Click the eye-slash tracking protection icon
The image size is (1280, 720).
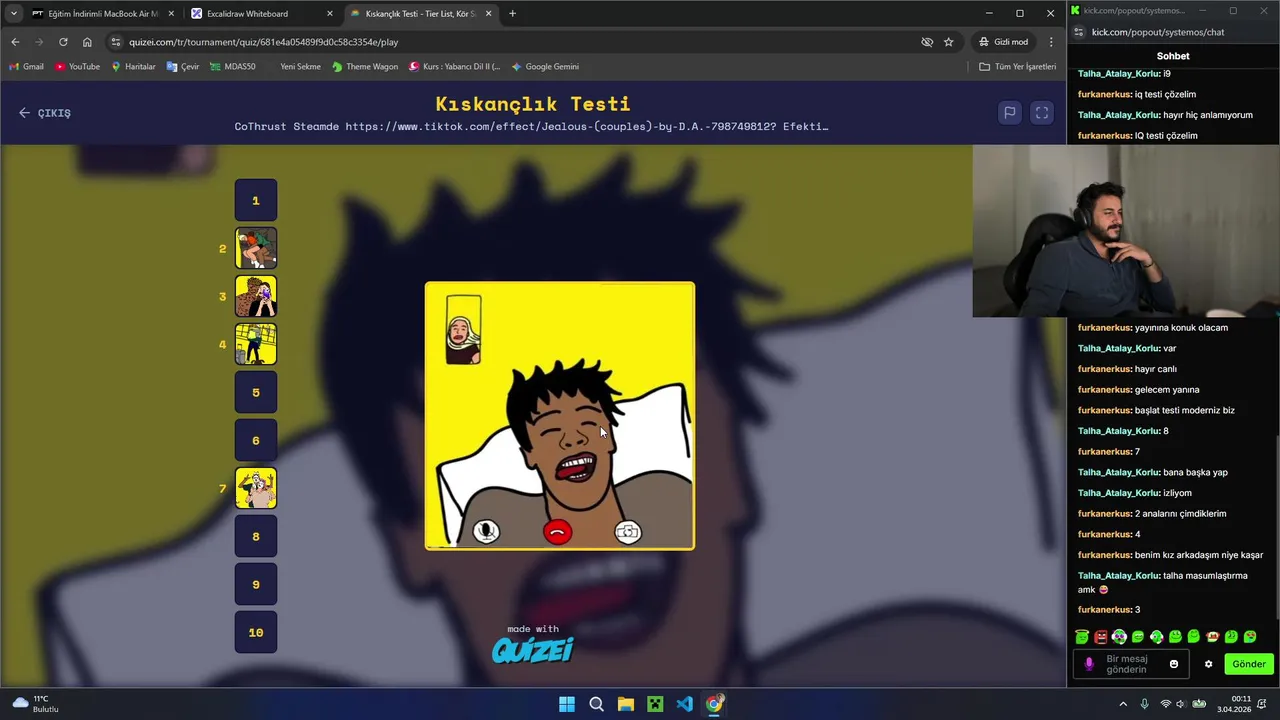[x=927, y=42]
